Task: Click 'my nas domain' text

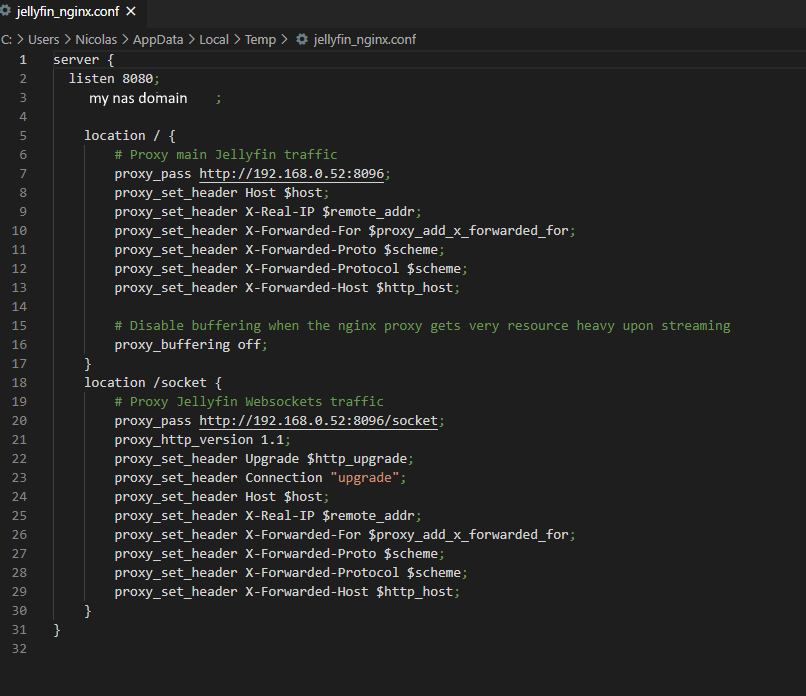Action: coord(138,98)
